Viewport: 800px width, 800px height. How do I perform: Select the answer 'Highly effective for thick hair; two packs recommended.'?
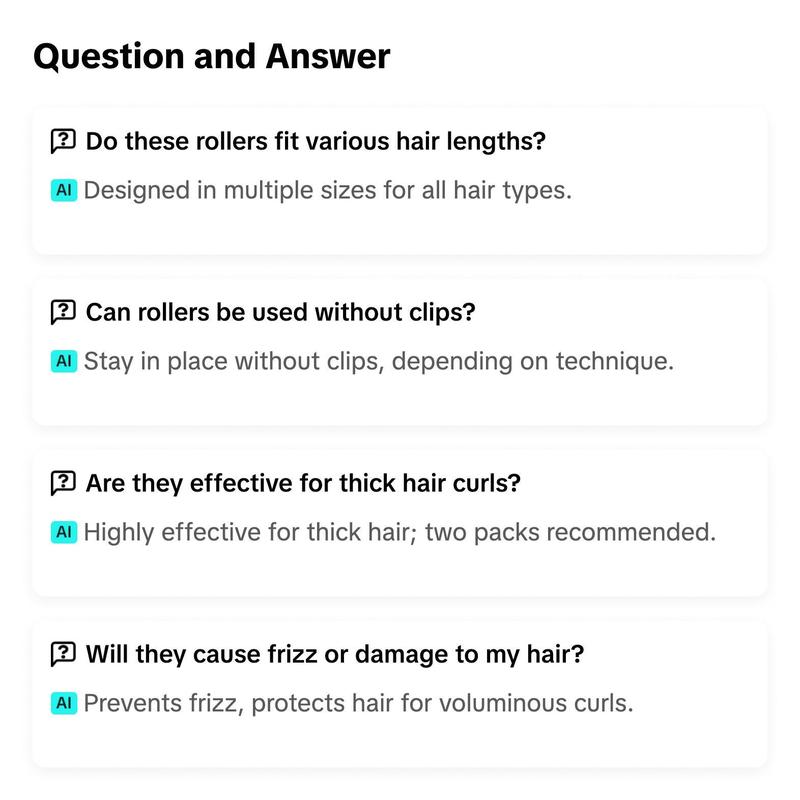pyautogui.click(x=399, y=532)
